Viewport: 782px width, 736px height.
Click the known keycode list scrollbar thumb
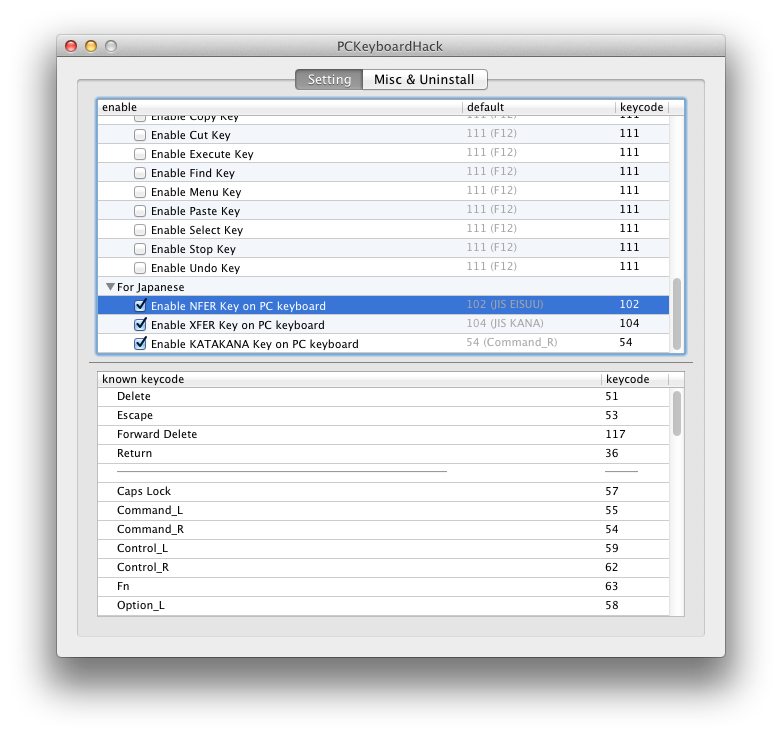click(x=677, y=413)
